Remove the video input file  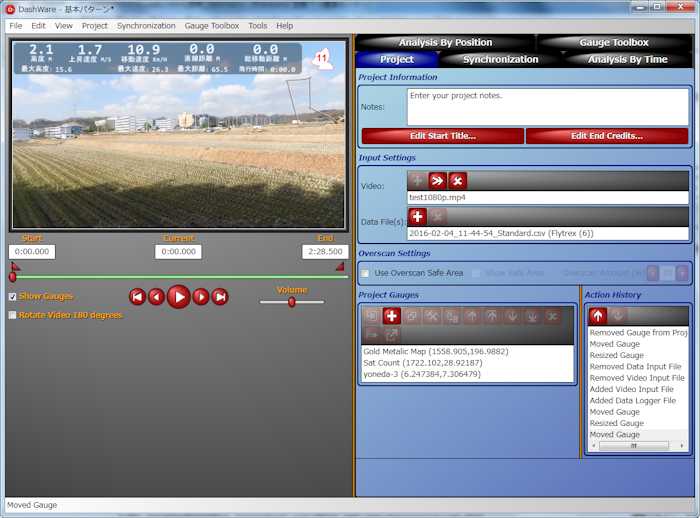click(x=458, y=181)
